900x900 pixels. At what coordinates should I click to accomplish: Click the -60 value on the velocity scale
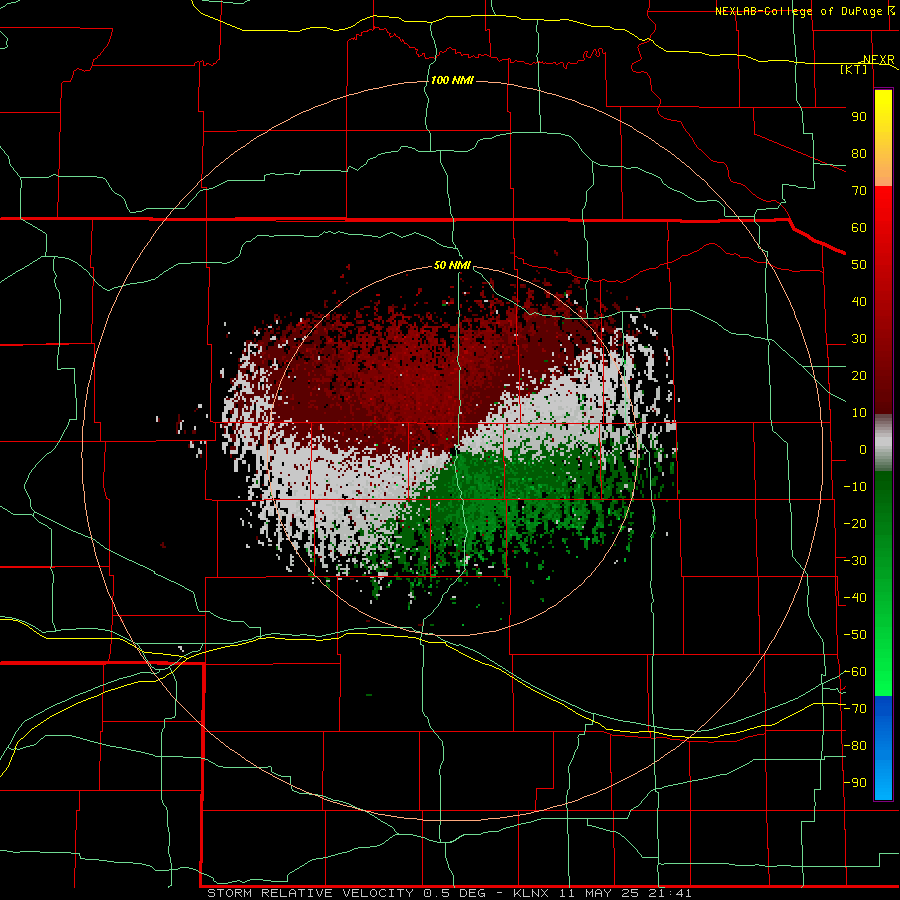855,672
